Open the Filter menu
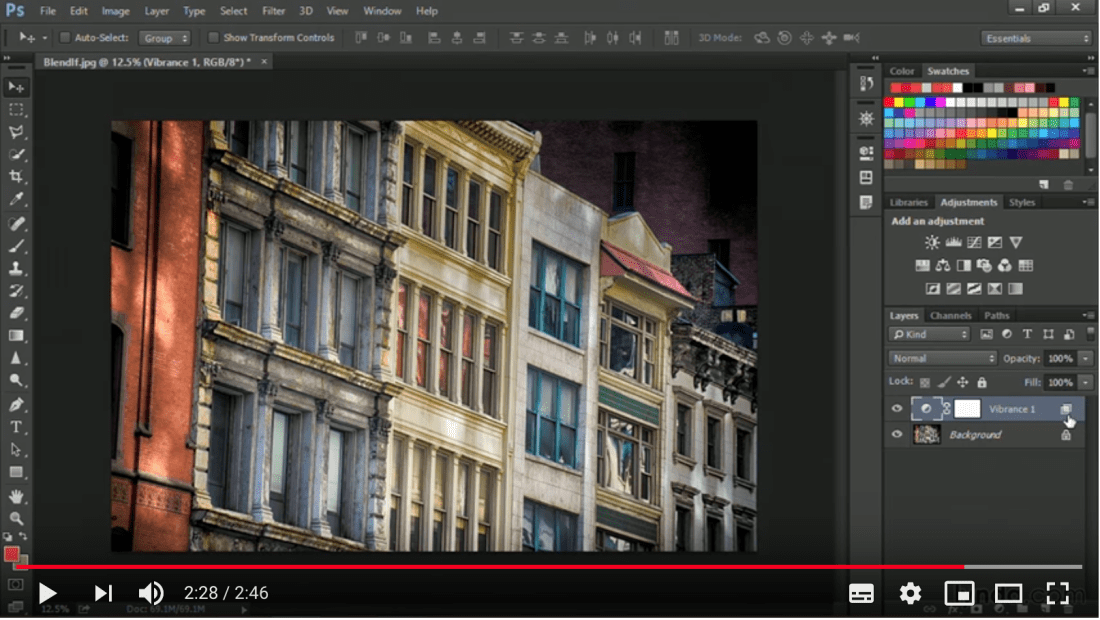The height and width of the screenshot is (620, 1100). (273, 11)
